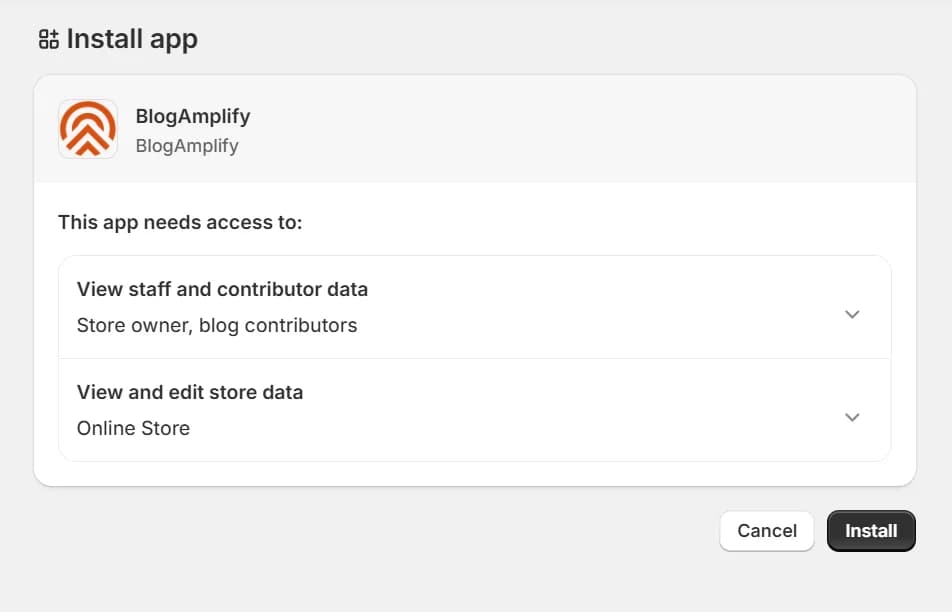
Task: Click the View and edit store data card
Action: [475, 410]
